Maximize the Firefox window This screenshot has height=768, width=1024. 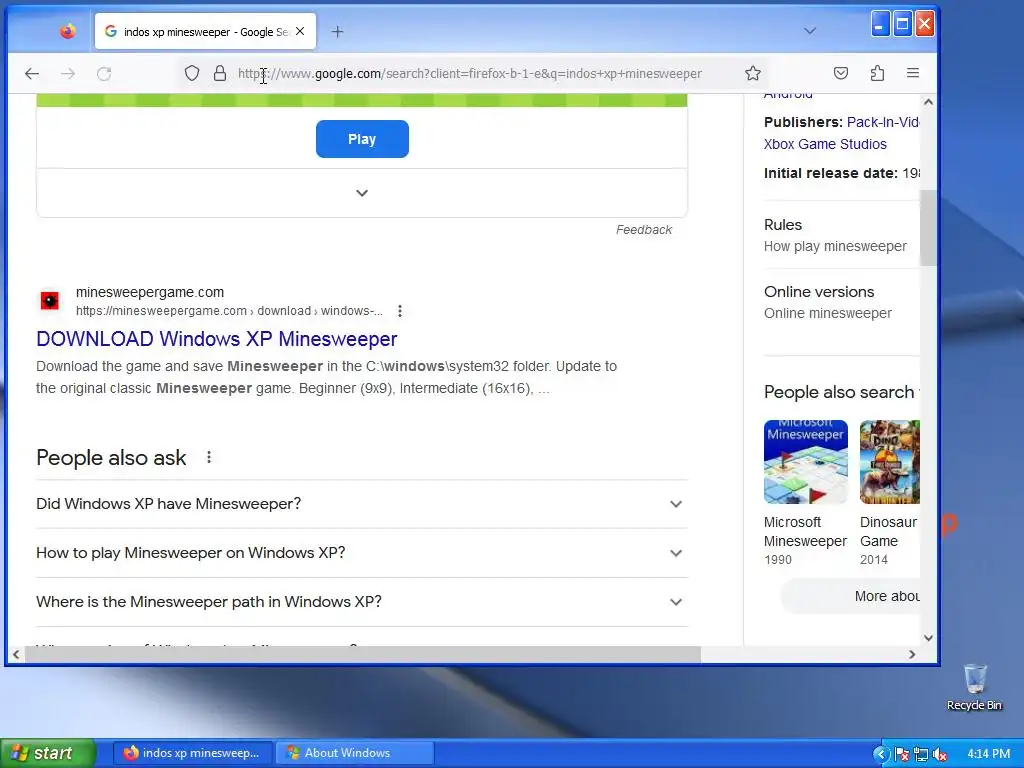(x=903, y=25)
